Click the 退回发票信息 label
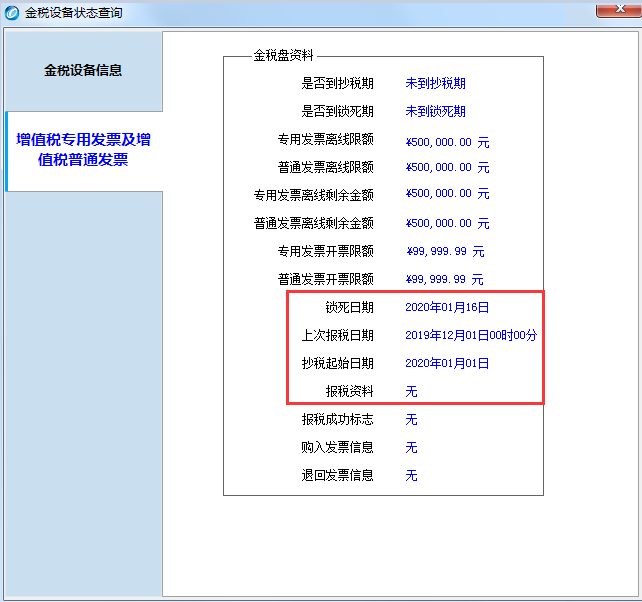642x602 pixels. coord(337,475)
